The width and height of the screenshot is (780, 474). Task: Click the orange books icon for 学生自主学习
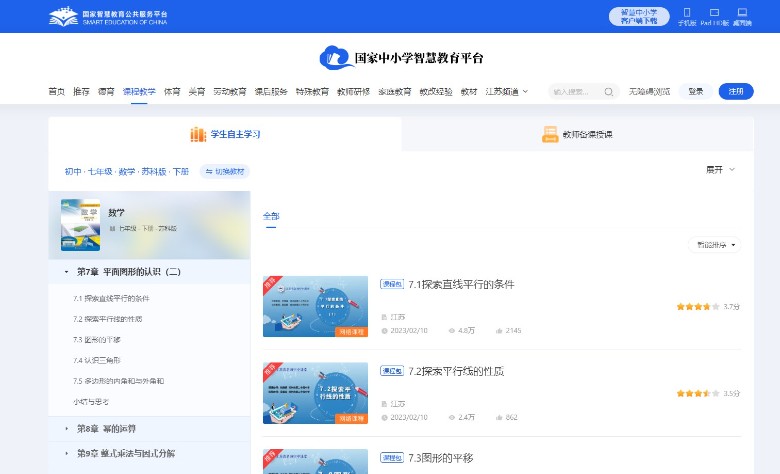click(x=198, y=134)
